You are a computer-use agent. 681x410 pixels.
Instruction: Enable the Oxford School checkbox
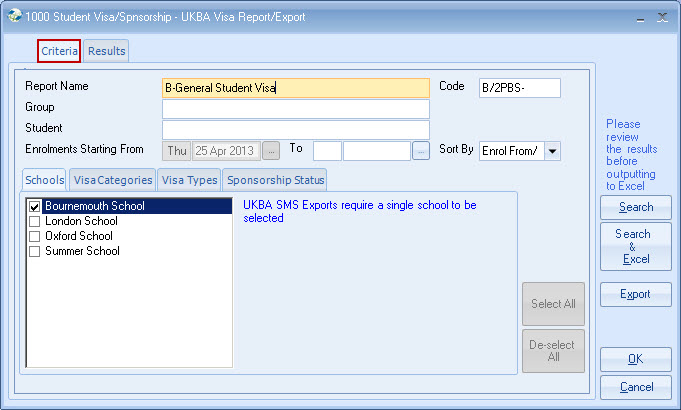point(35,237)
